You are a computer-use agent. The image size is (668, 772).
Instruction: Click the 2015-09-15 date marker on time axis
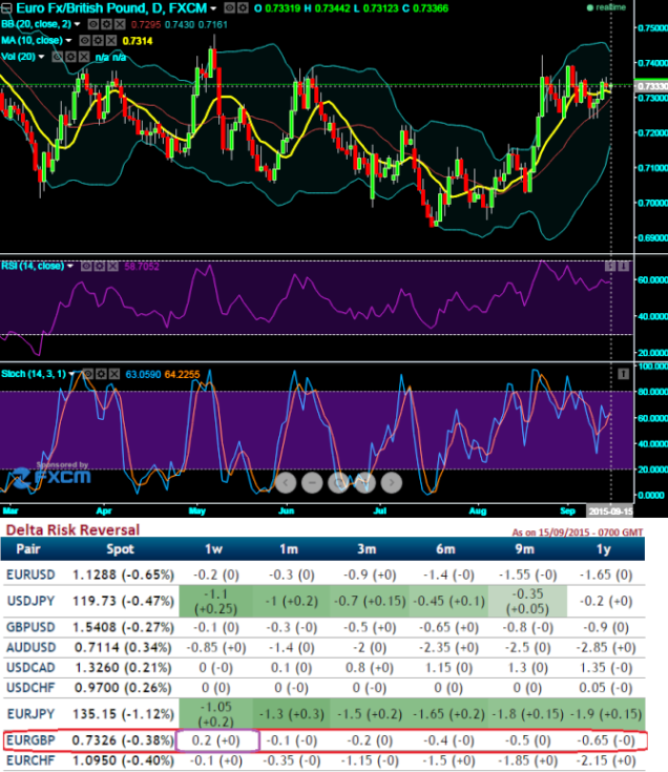pyautogui.click(x=608, y=509)
